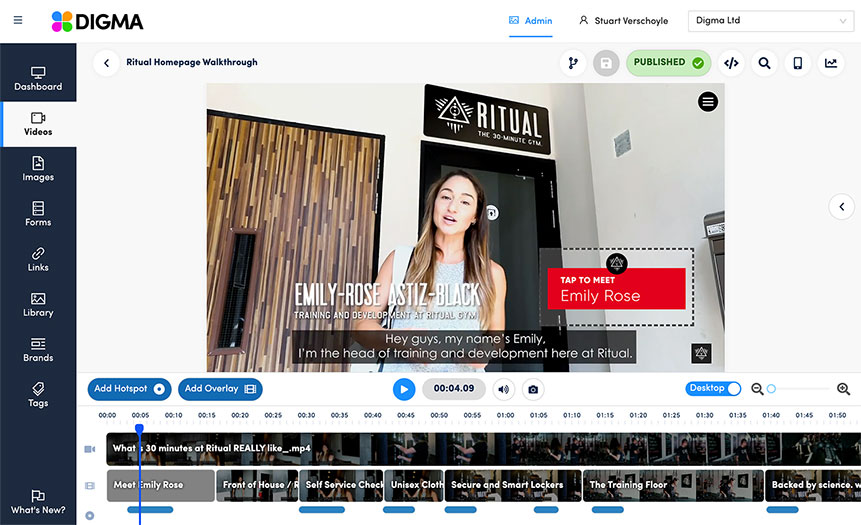
Task: Select the Backed by science chapter
Action: [813, 485]
